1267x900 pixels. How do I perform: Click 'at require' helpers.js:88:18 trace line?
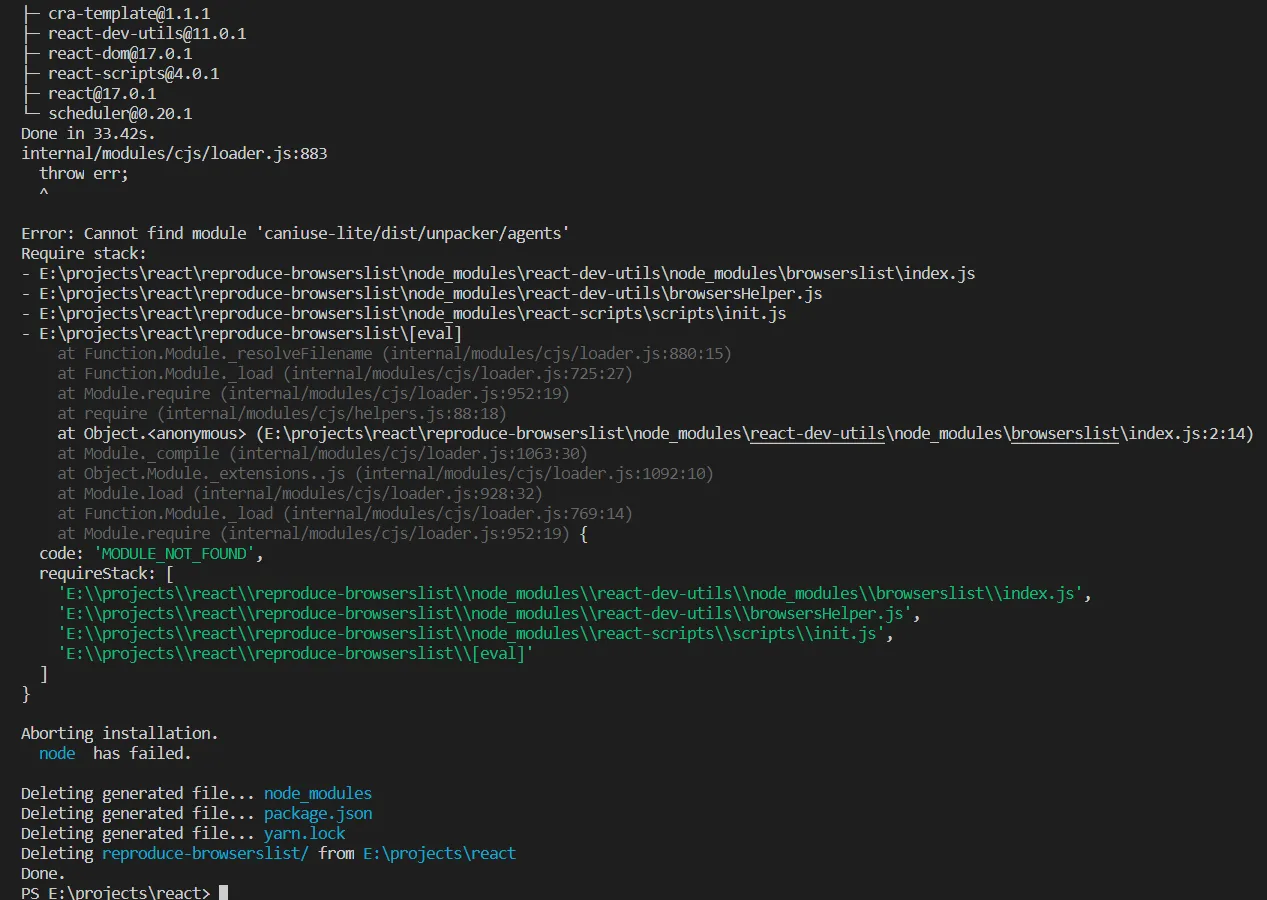pyautogui.click(x=281, y=413)
